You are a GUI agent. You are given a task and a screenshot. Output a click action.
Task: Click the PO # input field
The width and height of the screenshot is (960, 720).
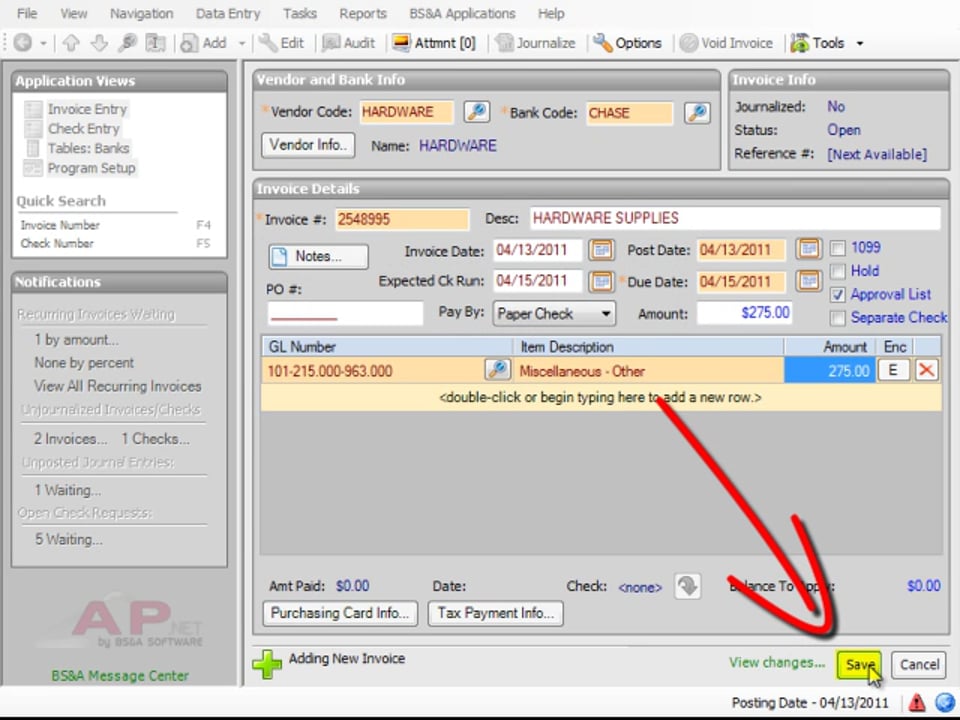[345, 313]
